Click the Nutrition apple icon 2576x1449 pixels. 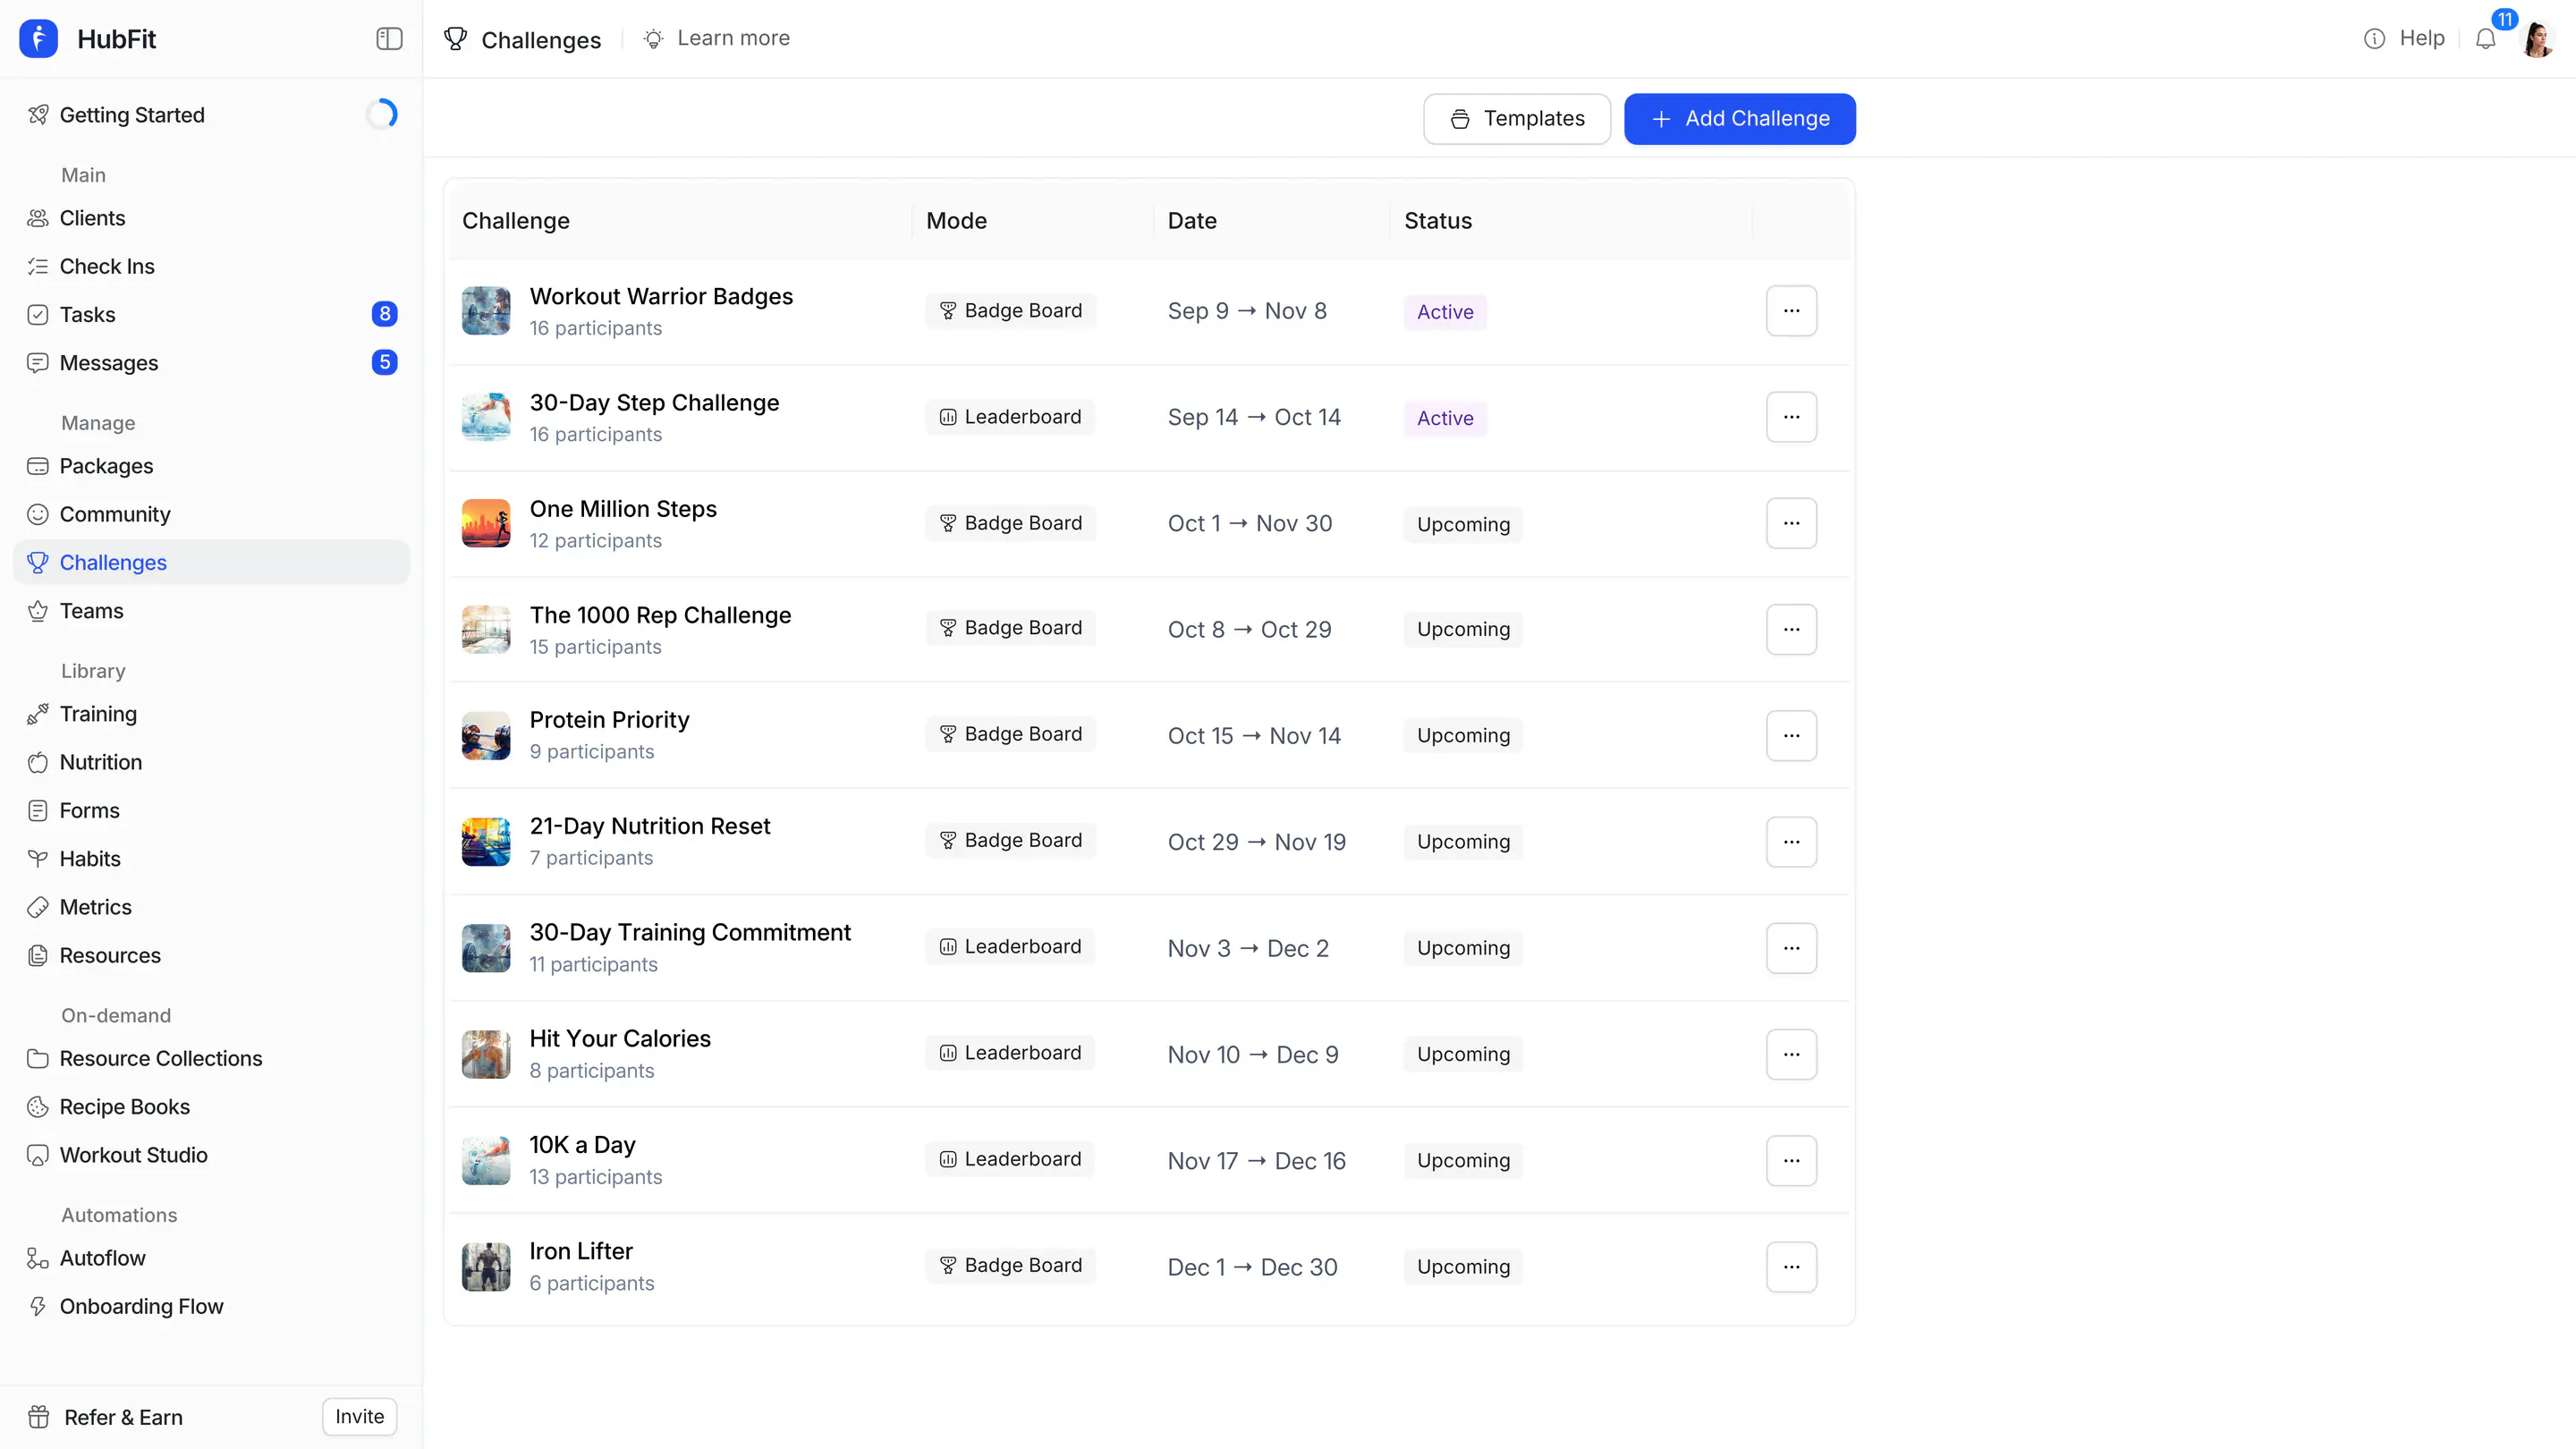tap(38, 762)
